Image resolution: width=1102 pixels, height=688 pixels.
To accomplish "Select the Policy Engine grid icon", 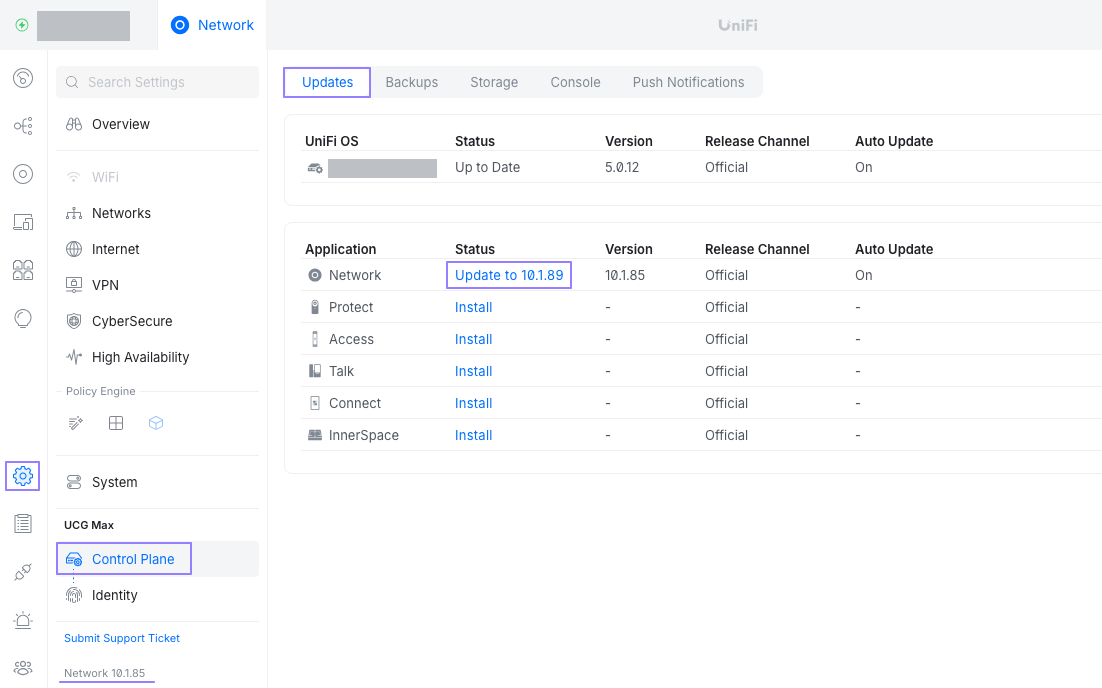I will click(115, 423).
